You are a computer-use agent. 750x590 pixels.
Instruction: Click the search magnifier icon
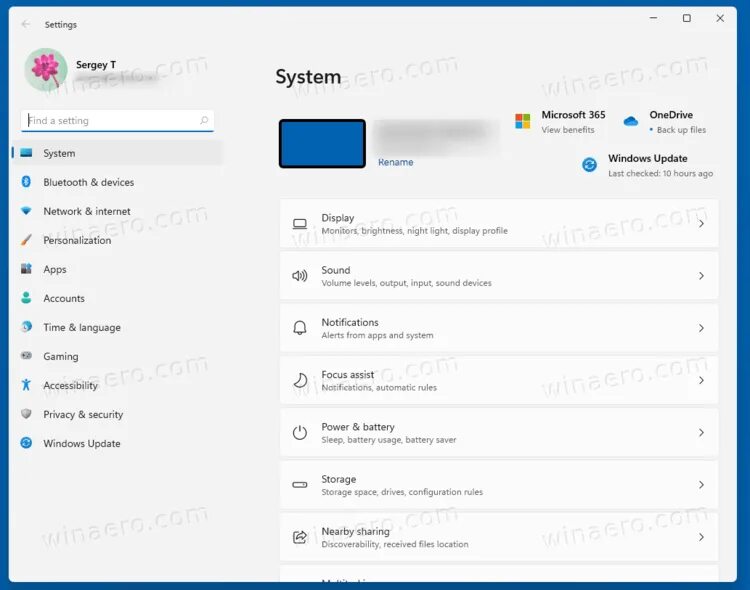coord(204,120)
